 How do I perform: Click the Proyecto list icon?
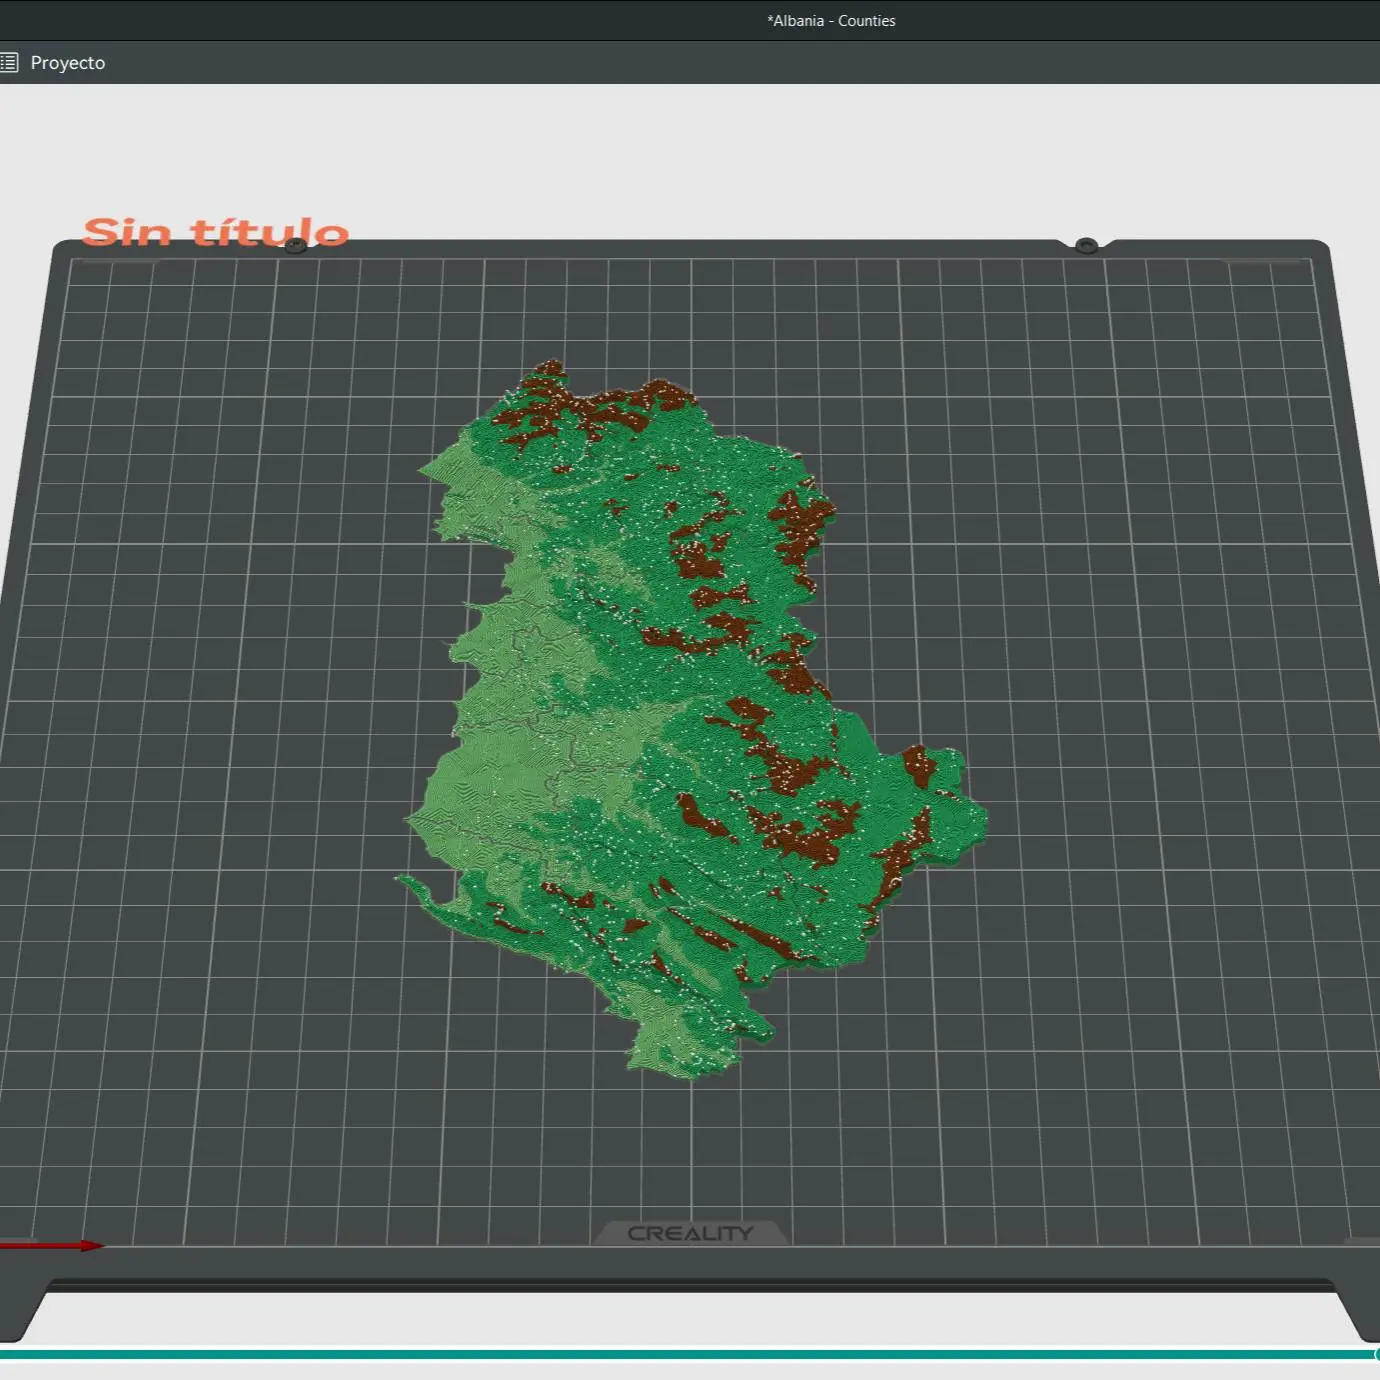click(9, 63)
